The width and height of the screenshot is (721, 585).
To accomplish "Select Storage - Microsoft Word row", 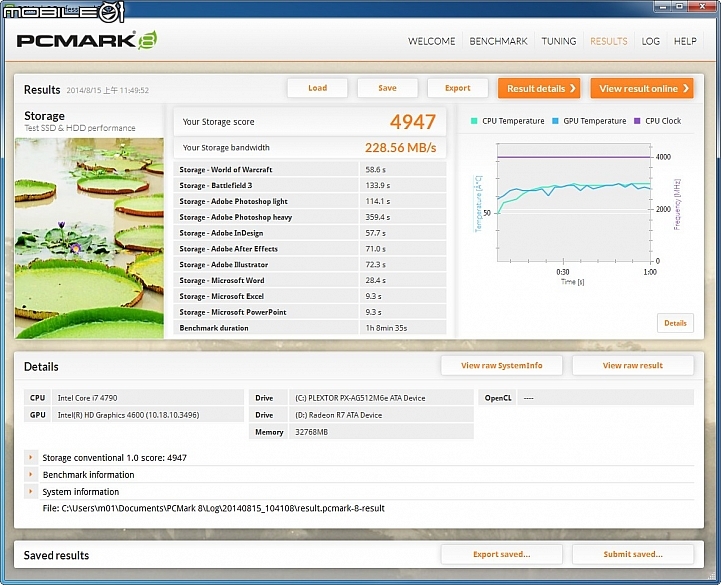I will coord(309,281).
